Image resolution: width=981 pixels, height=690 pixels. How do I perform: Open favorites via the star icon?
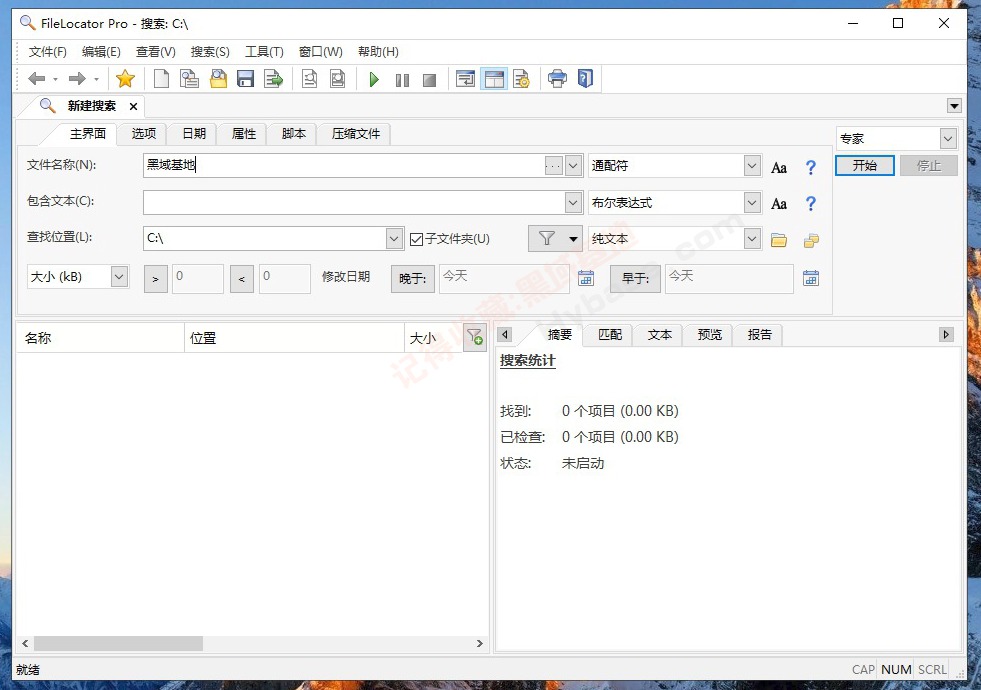127,78
